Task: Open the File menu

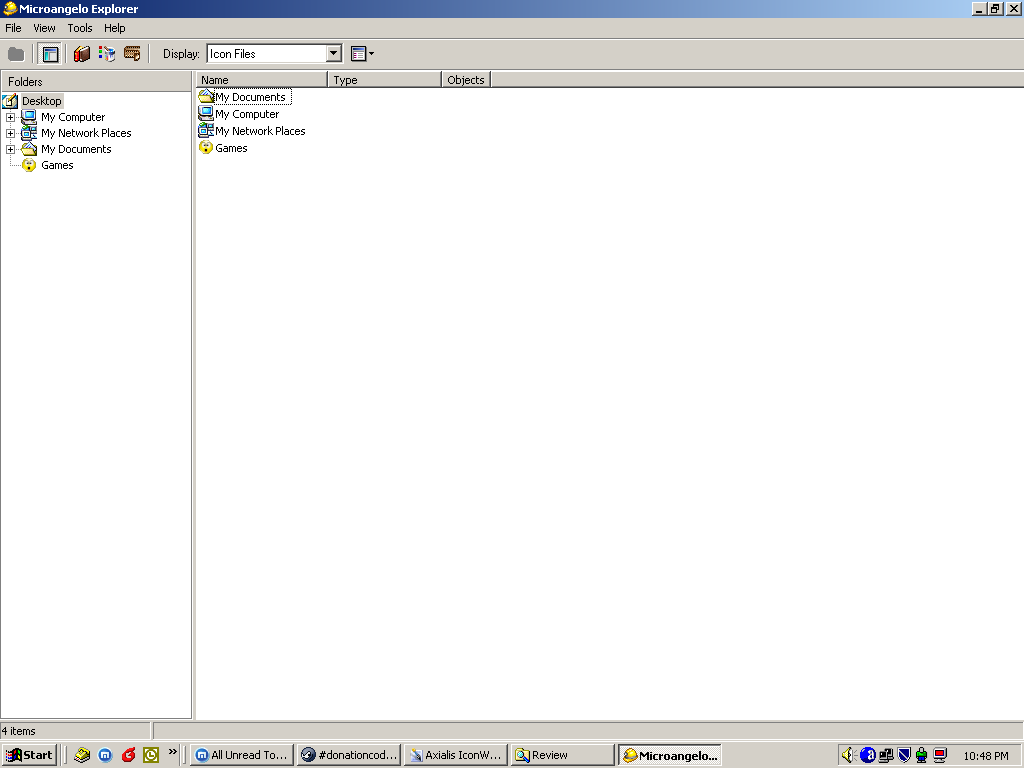Action: click(13, 28)
